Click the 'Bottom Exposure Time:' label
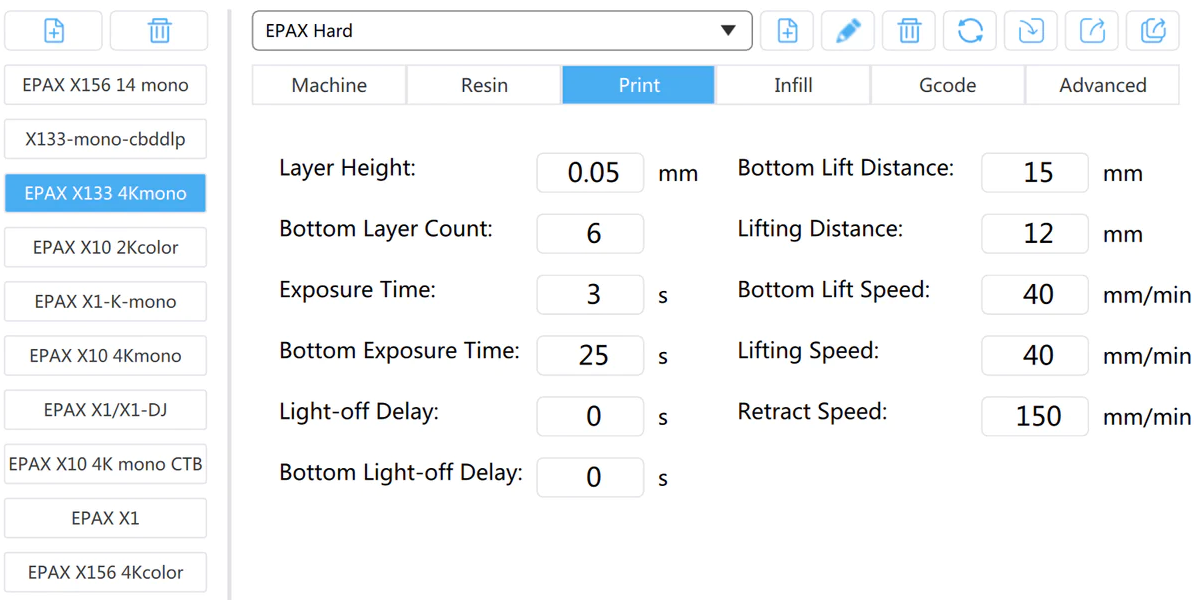1196x600 pixels. pos(400,351)
